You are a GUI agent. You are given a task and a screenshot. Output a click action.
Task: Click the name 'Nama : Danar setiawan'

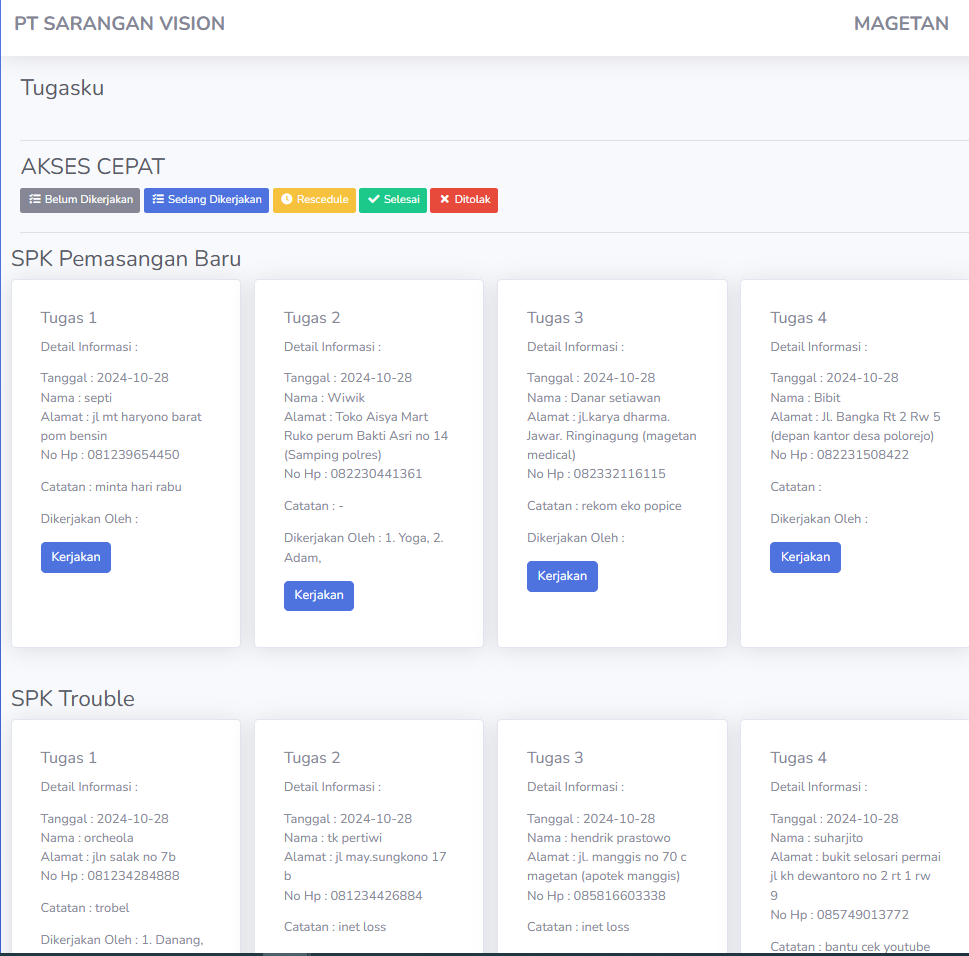[x=594, y=398]
